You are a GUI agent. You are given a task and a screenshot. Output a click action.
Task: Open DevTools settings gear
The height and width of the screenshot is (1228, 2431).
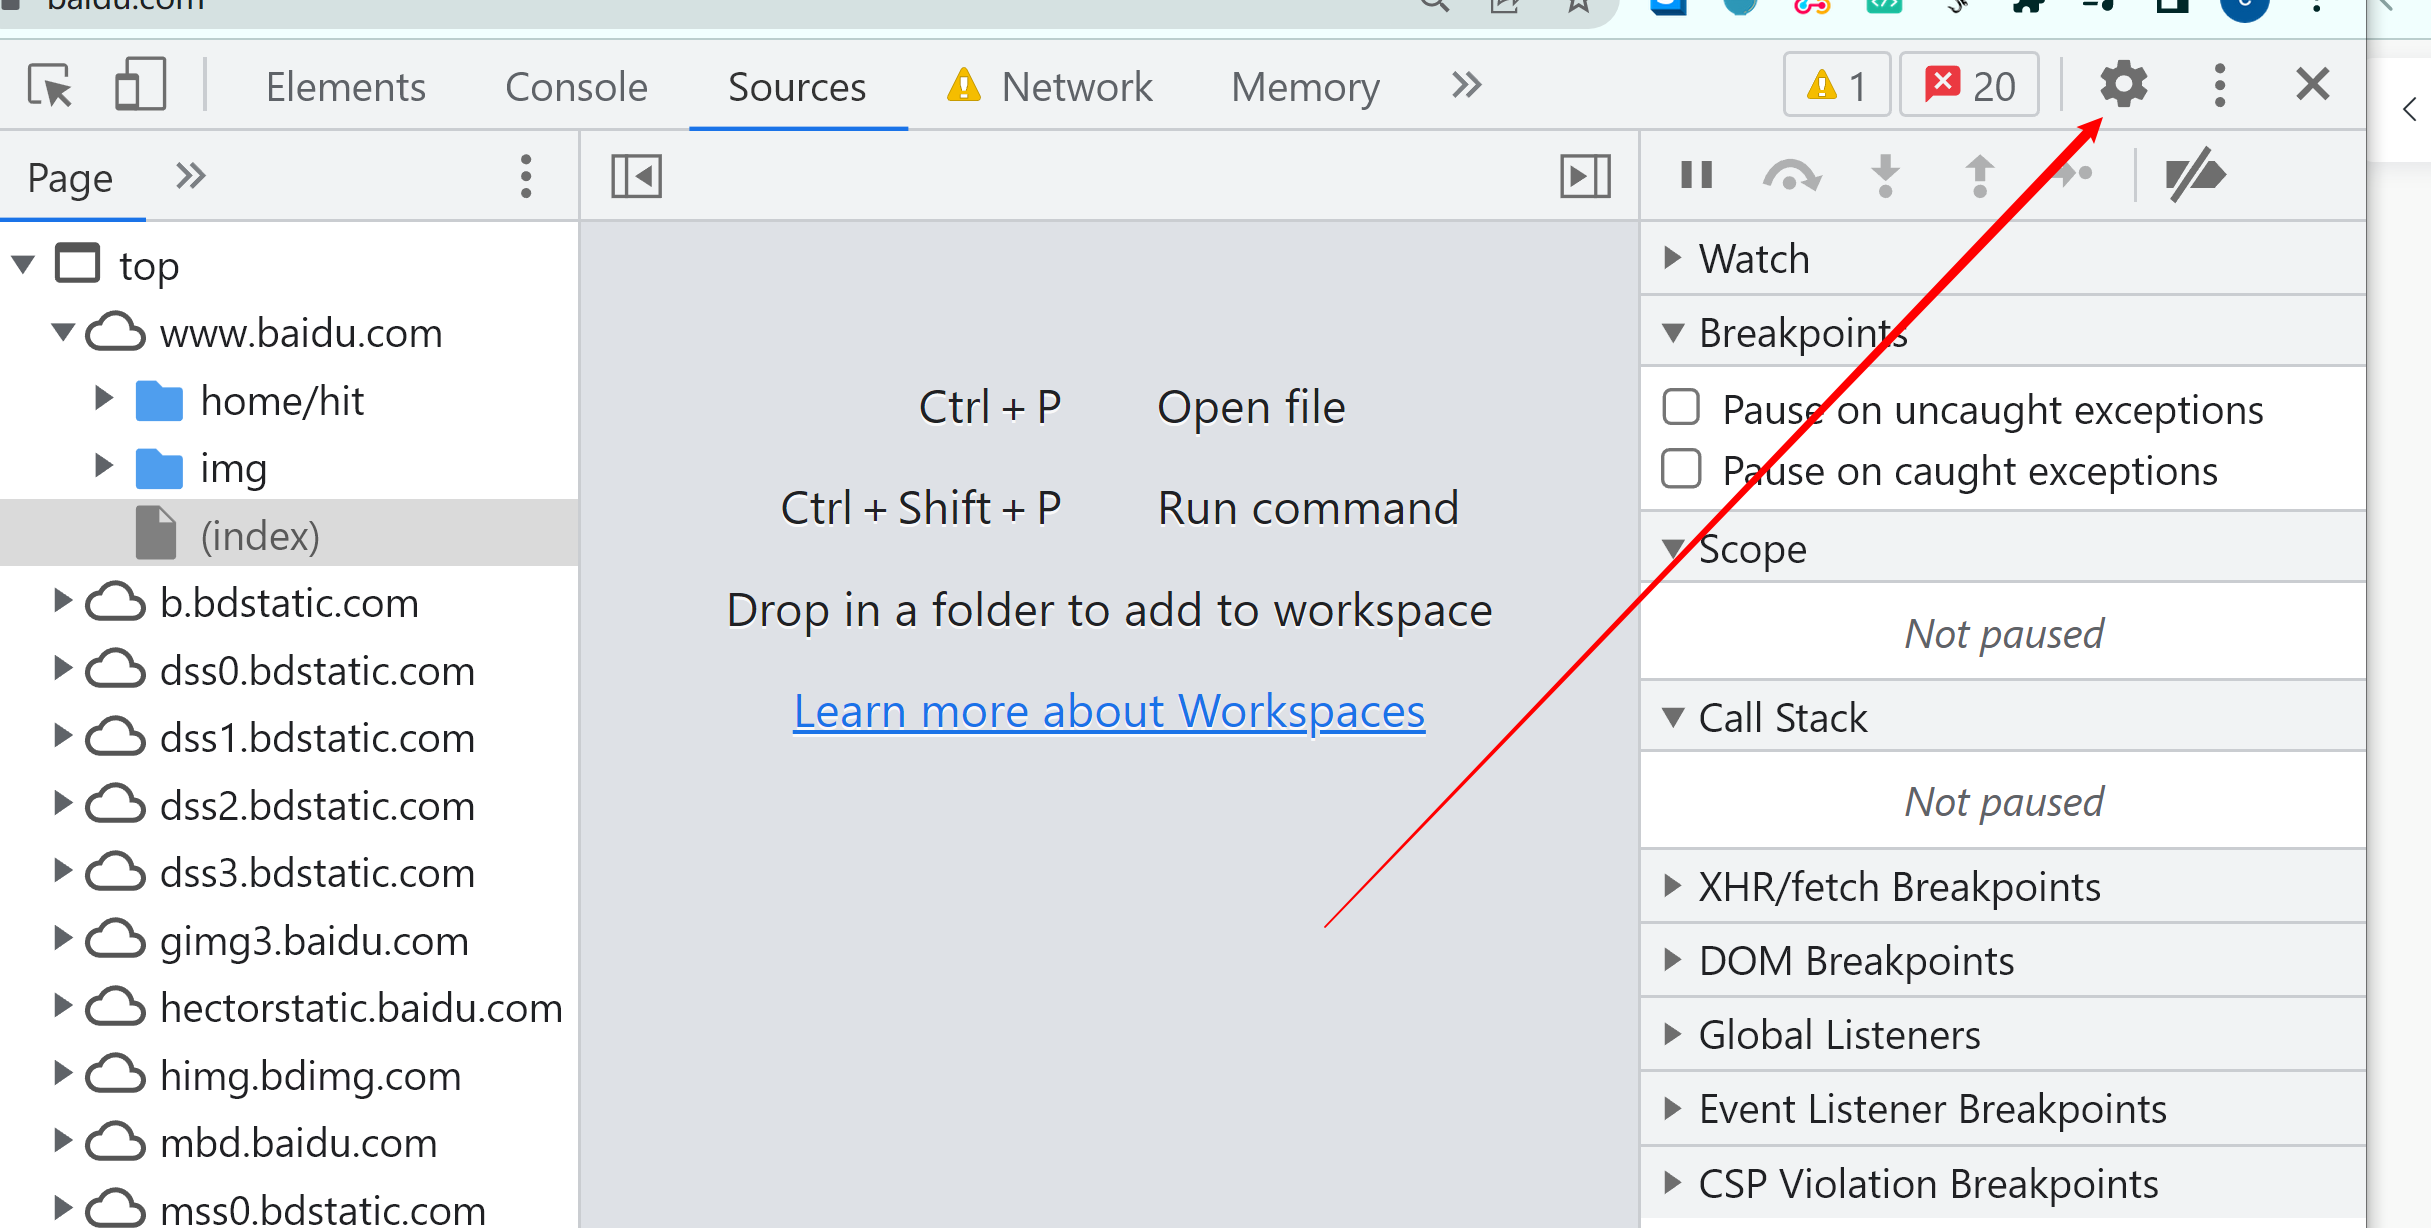point(2123,85)
